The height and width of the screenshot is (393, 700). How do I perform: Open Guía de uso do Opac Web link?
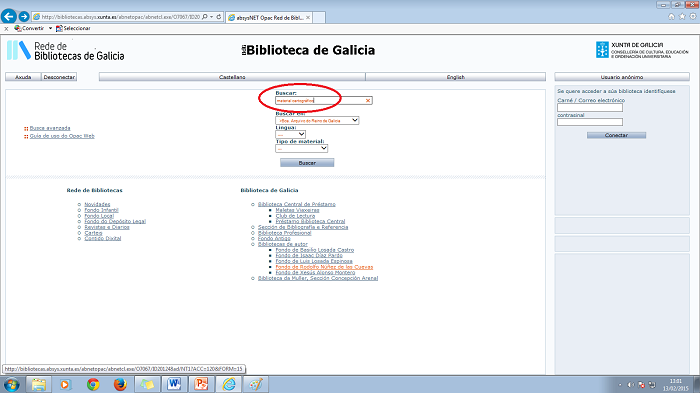click(x=62, y=136)
